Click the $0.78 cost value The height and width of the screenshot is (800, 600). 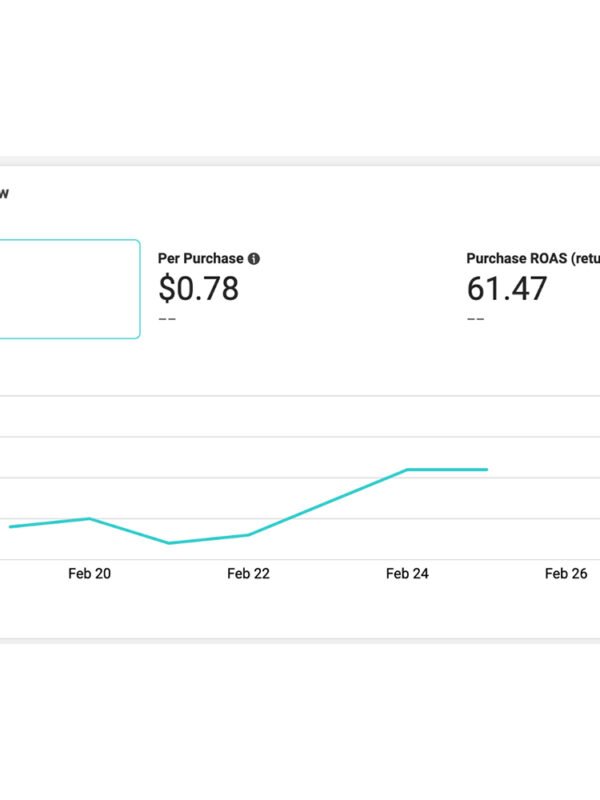click(x=198, y=289)
